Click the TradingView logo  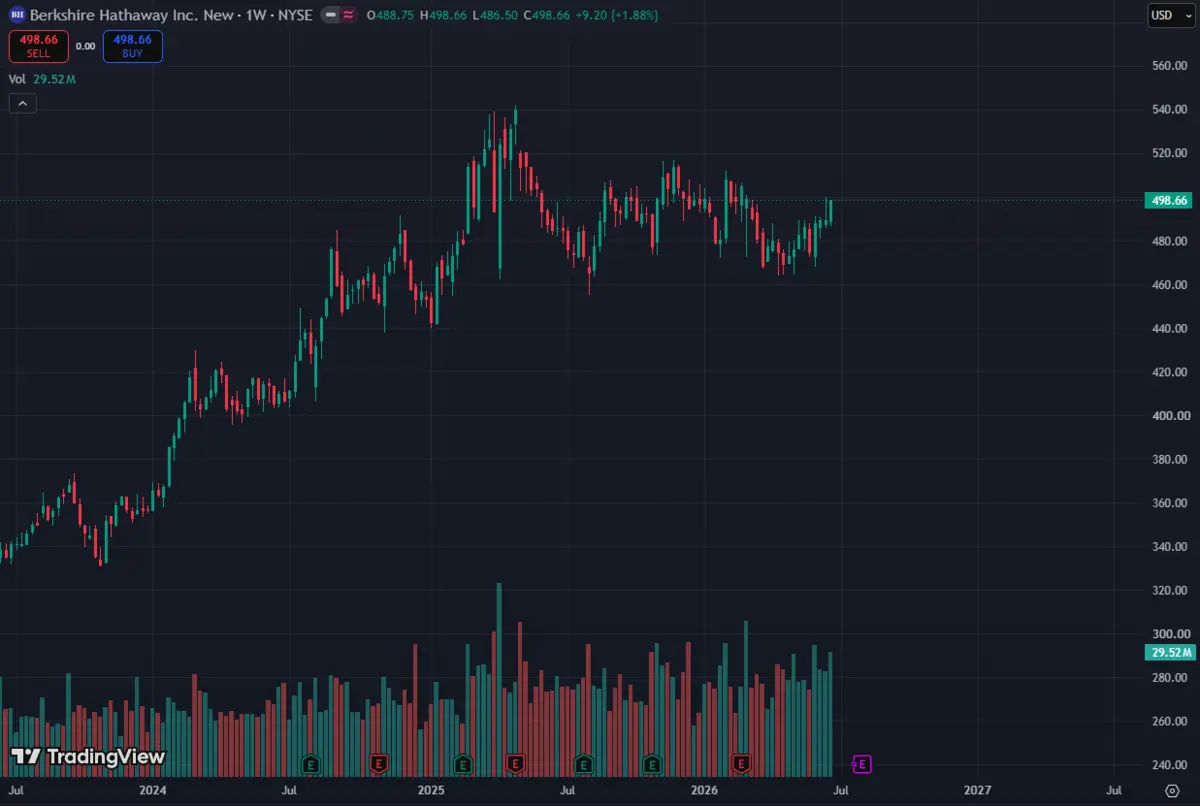(87, 757)
